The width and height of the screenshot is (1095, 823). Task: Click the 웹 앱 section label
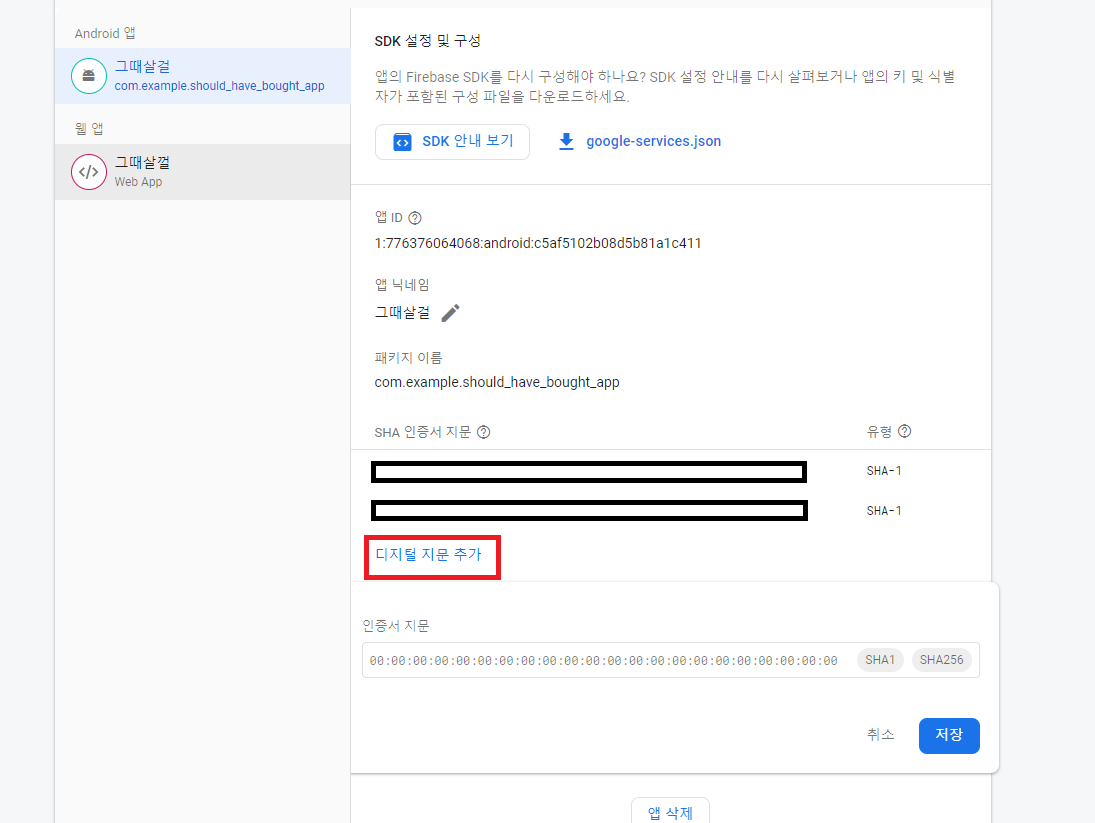coord(89,129)
